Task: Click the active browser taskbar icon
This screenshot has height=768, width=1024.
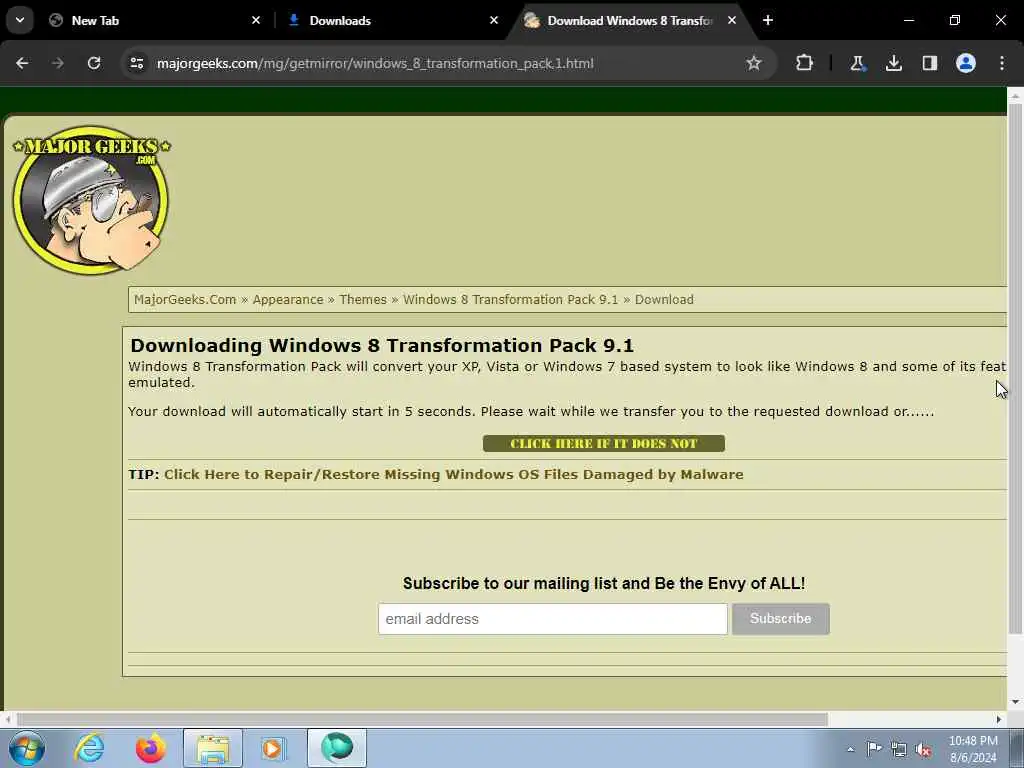Action: tap(337, 748)
